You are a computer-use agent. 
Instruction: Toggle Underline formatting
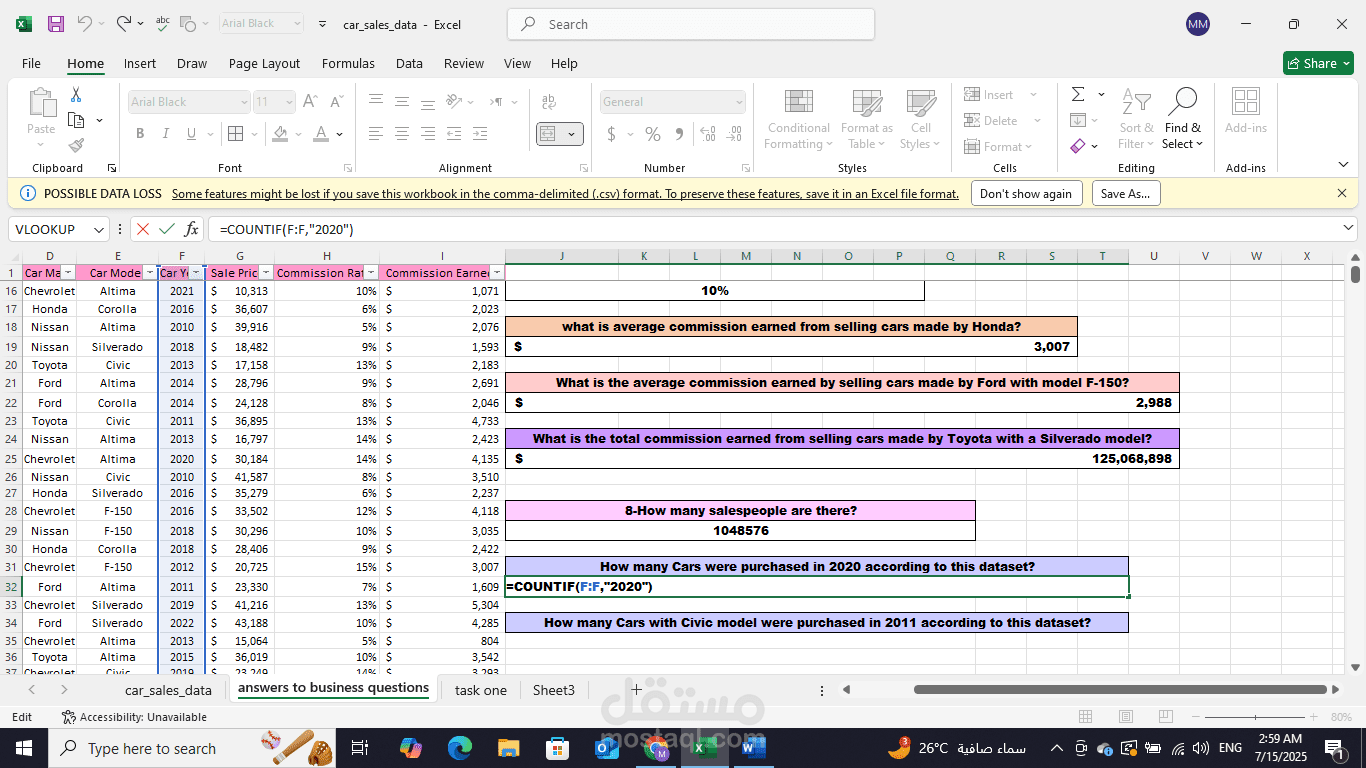pos(189,134)
